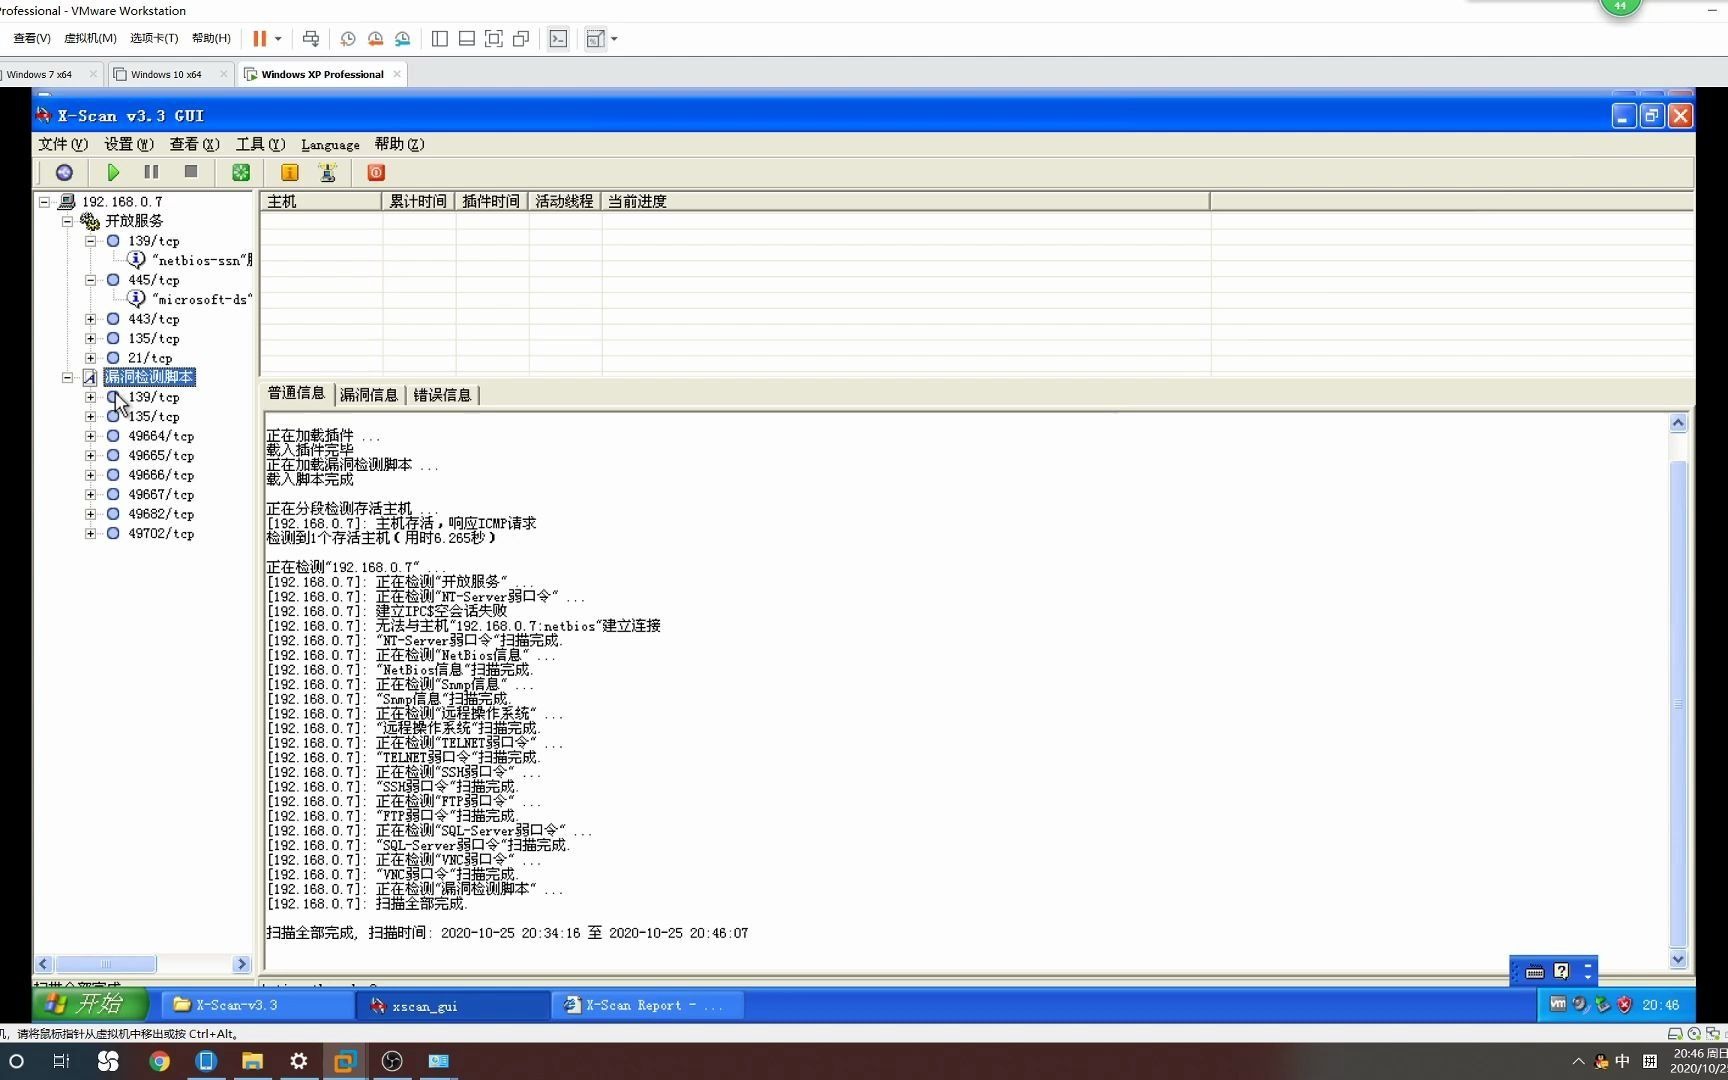
Task: Collapse the 开放服务 tree node
Action: (x=67, y=221)
